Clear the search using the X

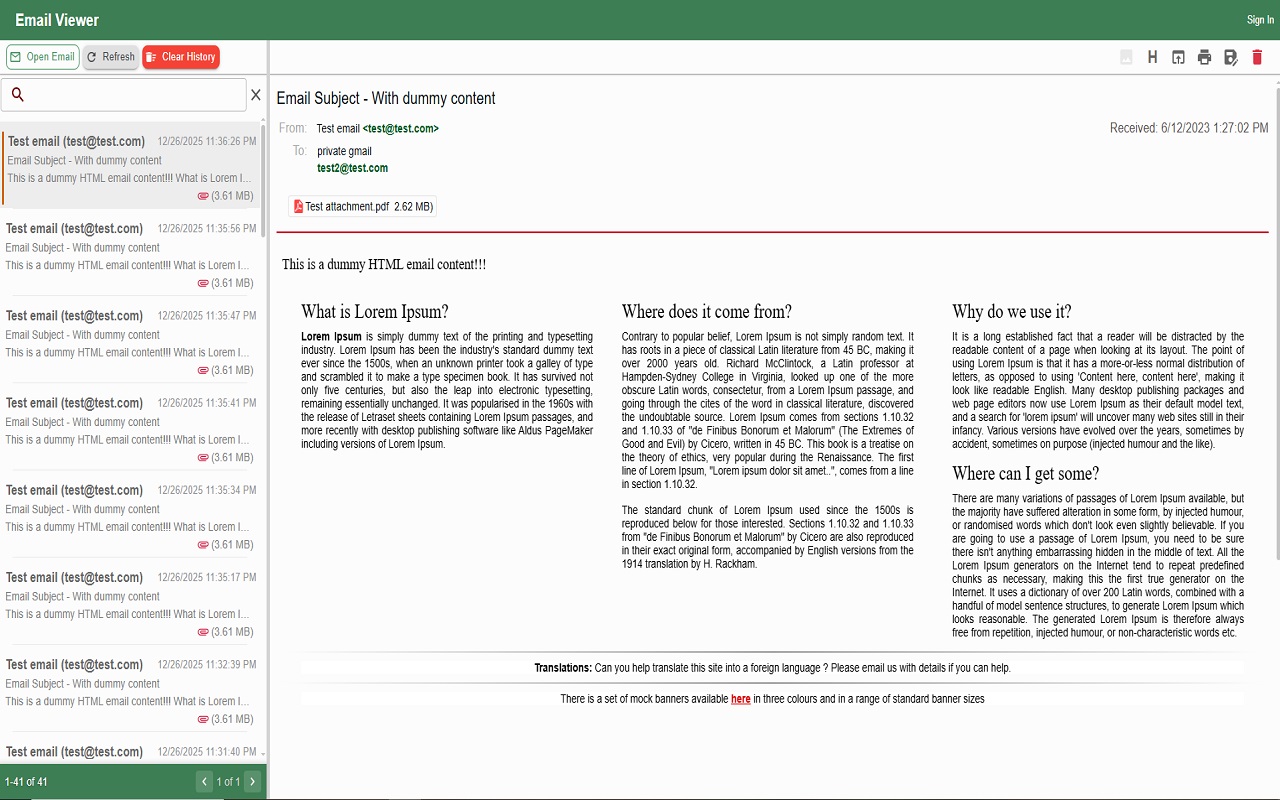click(256, 94)
